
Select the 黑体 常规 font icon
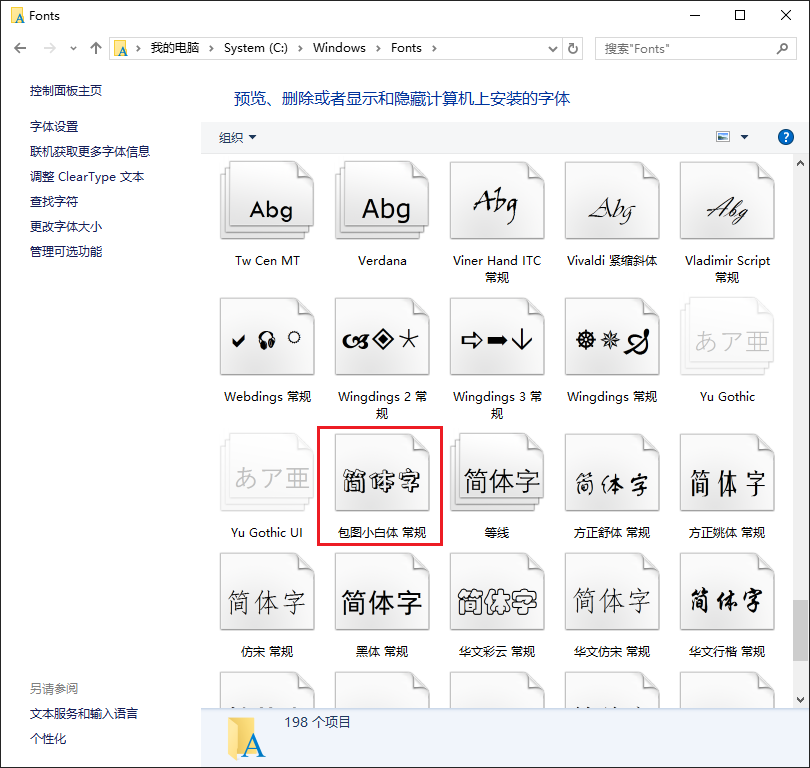click(x=382, y=591)
